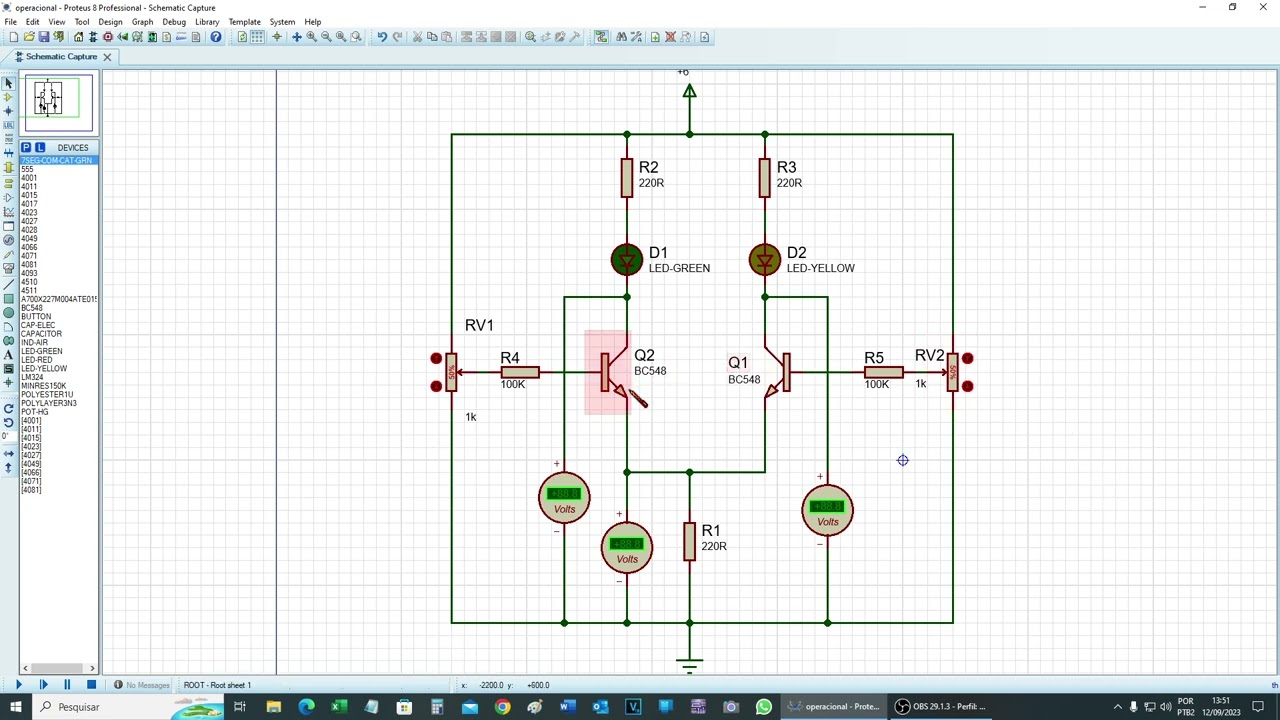Open the Library menu

[x=207, y=21]
